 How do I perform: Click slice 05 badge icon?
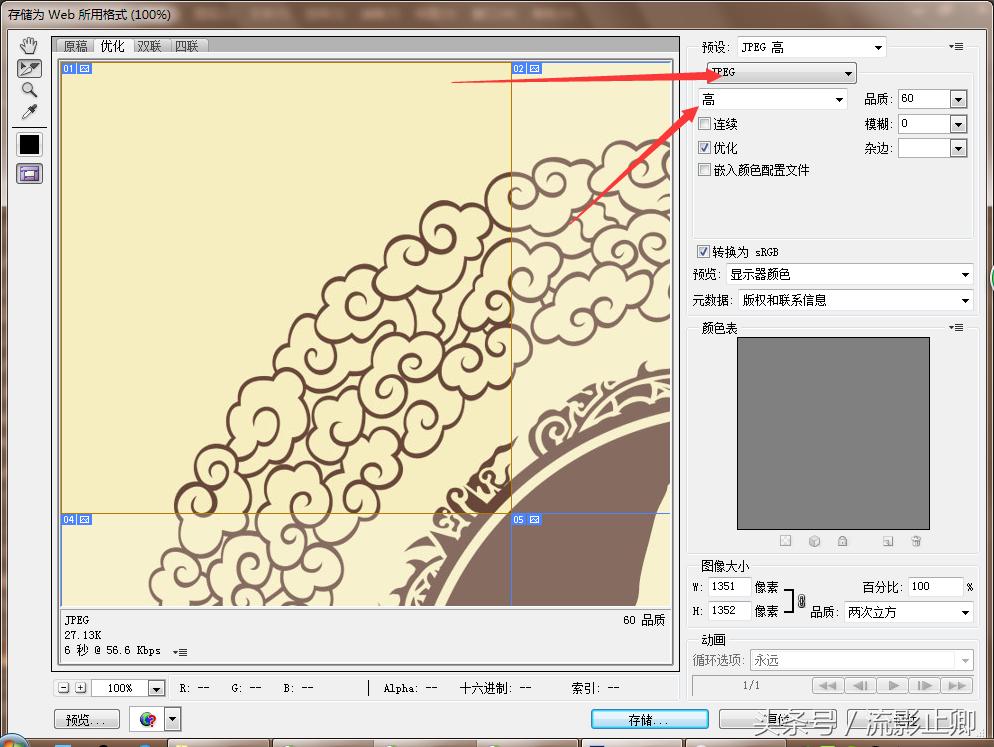pyautogui.click(x=534, y=519)
